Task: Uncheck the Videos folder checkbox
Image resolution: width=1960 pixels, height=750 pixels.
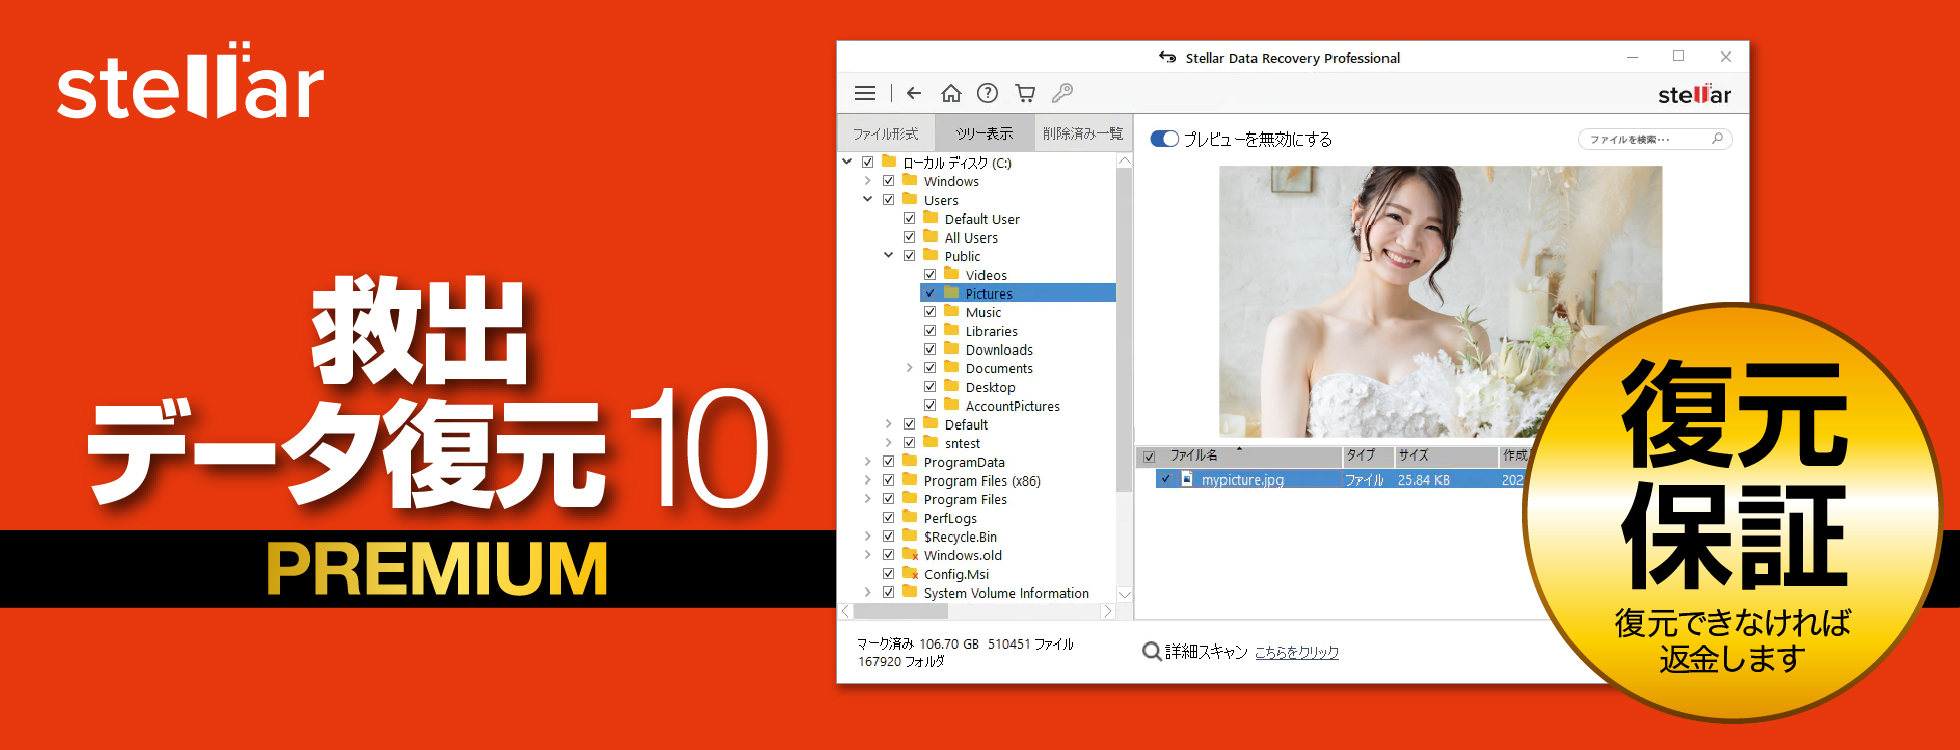Action: point(930,274)
